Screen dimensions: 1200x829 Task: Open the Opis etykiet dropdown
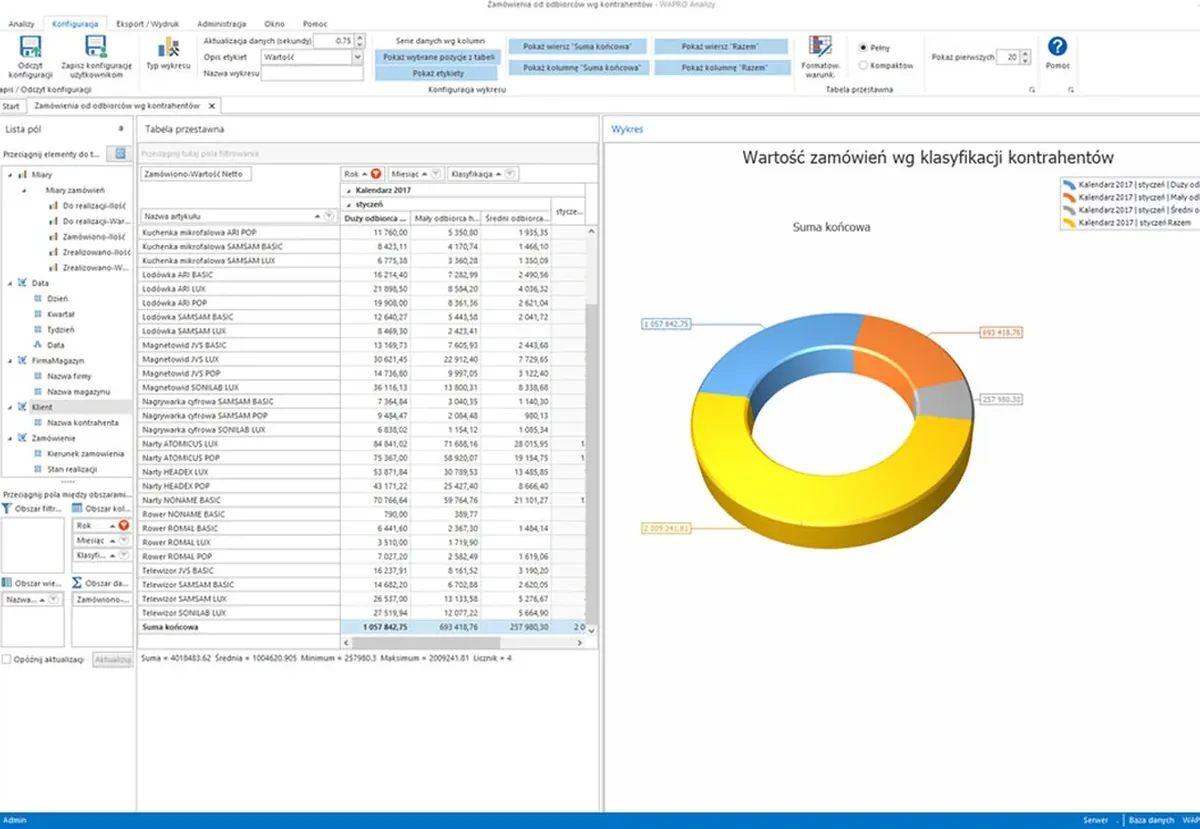[x=357, y=58]
